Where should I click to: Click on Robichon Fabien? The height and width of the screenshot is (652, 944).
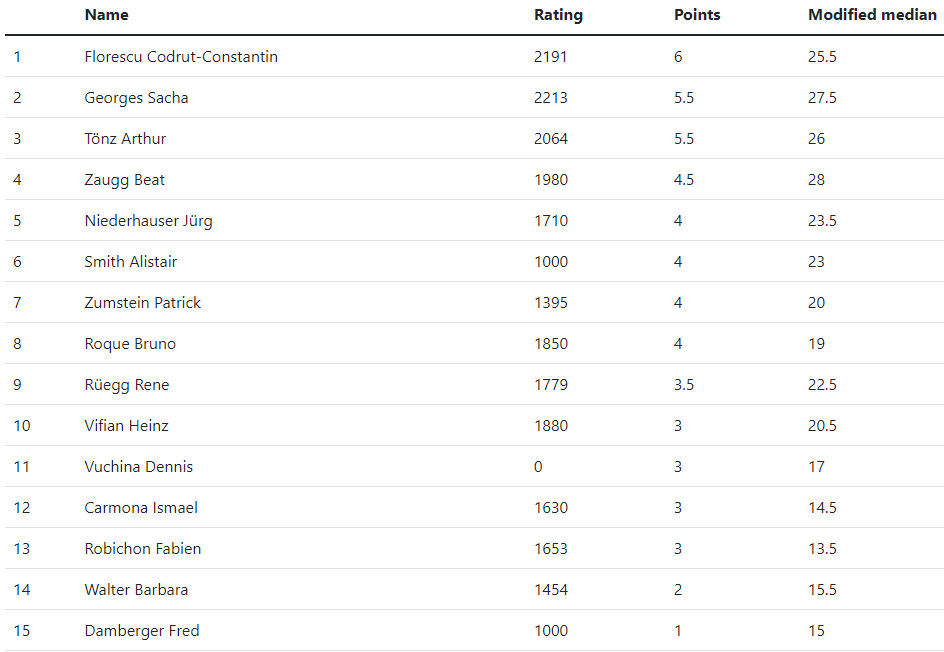(x=143, y=548)
